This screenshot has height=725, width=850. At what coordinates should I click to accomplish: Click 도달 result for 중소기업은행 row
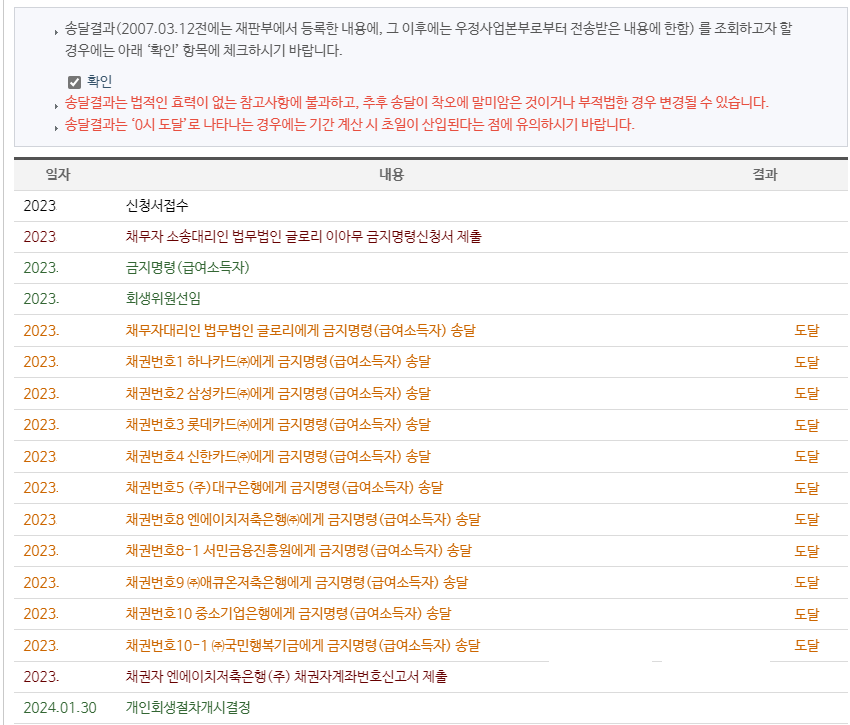point(806,614)
